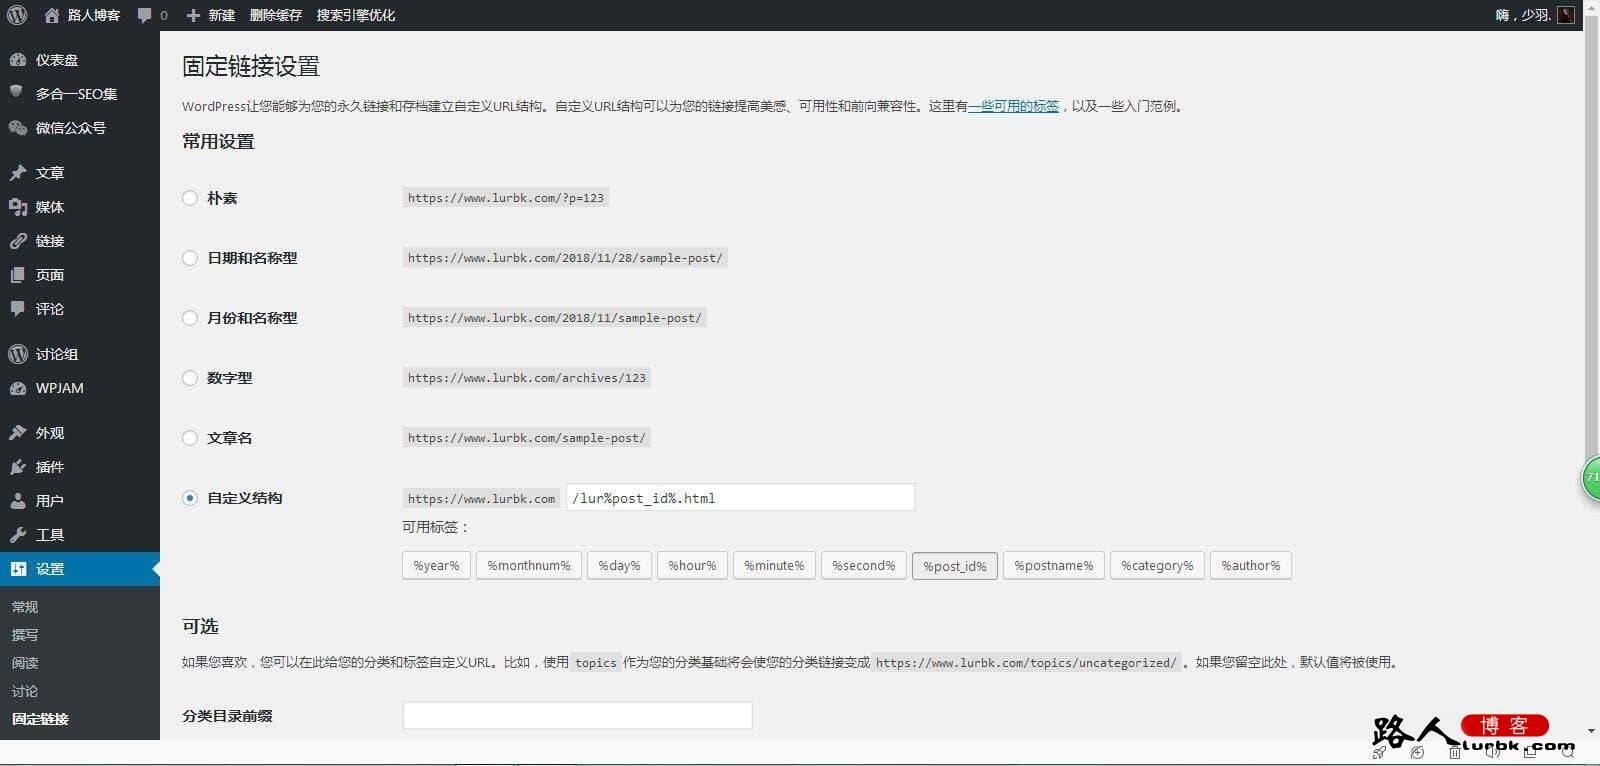
Task: Click the https://www.lurbk.com/archives/123 example
Action: pos(527,378)
